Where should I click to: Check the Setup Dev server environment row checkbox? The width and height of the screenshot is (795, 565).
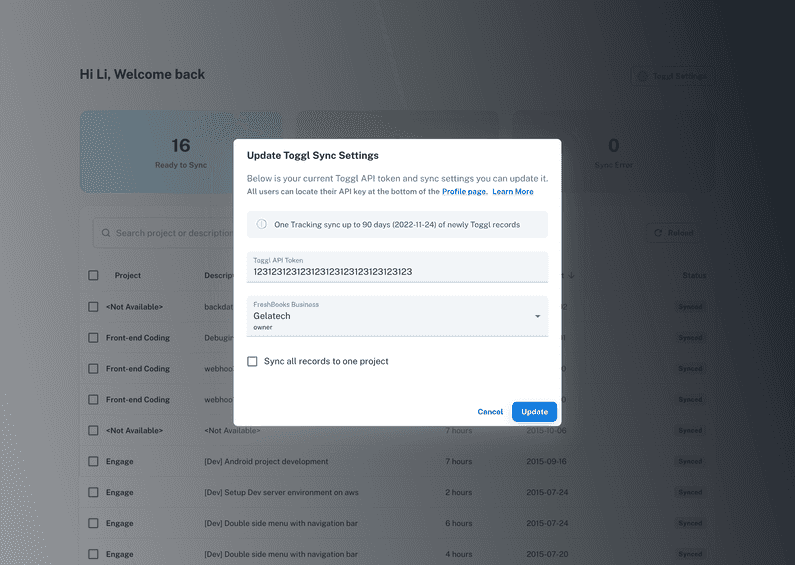[x=93, y=492]
